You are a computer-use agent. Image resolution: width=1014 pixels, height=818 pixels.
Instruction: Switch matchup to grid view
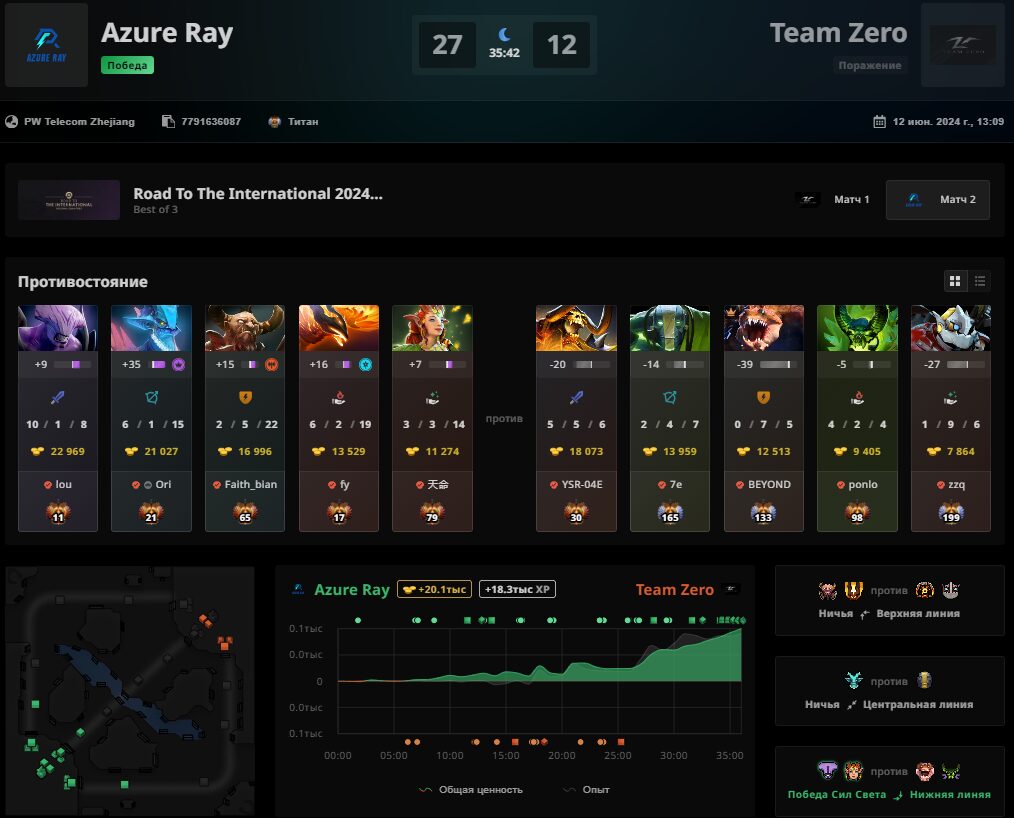(x=955, y=281)
